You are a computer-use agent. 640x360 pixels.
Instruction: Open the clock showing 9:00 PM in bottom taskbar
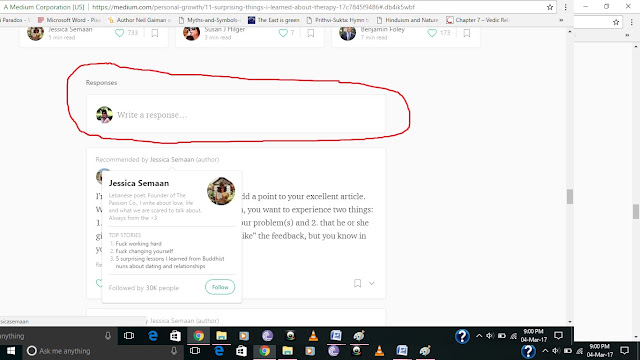tap(600, 351)
